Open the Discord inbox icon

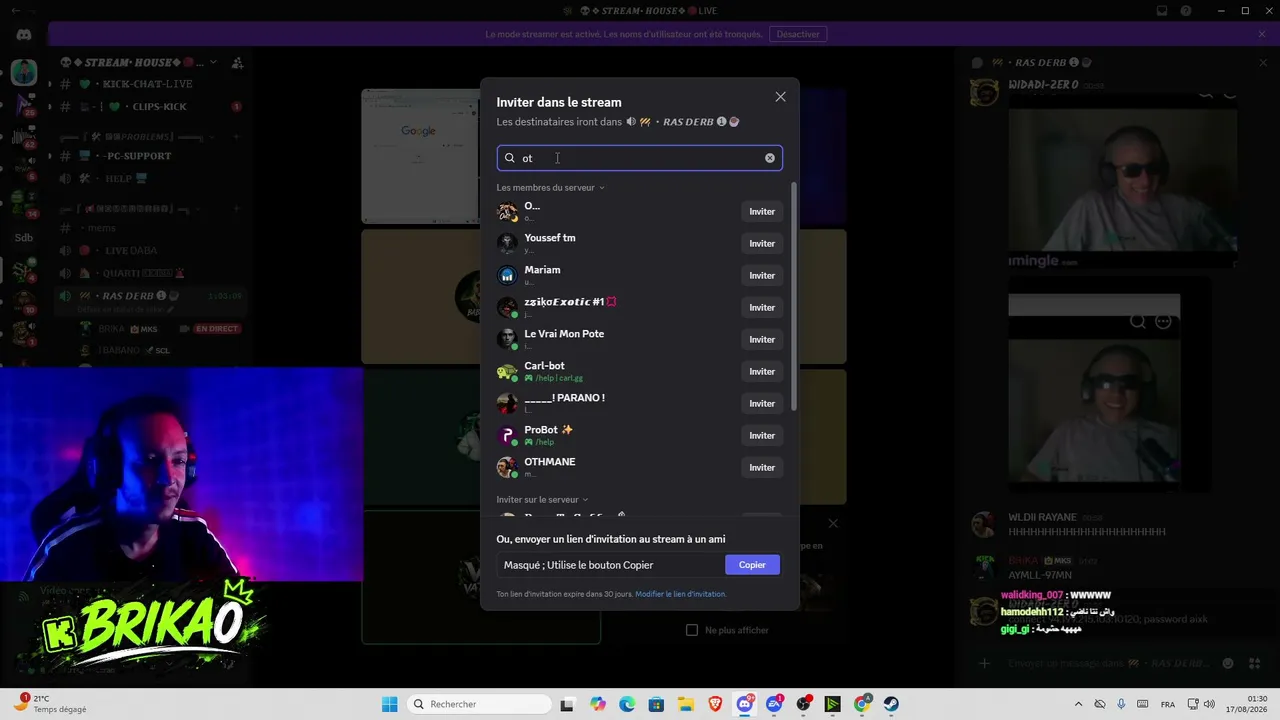pyautogui.click(x=1162, y=11)
